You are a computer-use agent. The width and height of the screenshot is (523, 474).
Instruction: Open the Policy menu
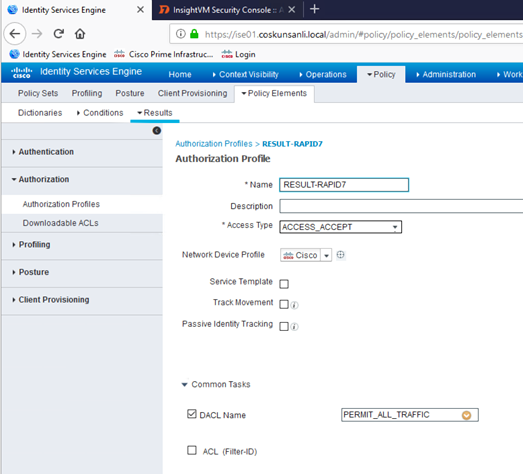pyautogui.click(x=381, y=74)
